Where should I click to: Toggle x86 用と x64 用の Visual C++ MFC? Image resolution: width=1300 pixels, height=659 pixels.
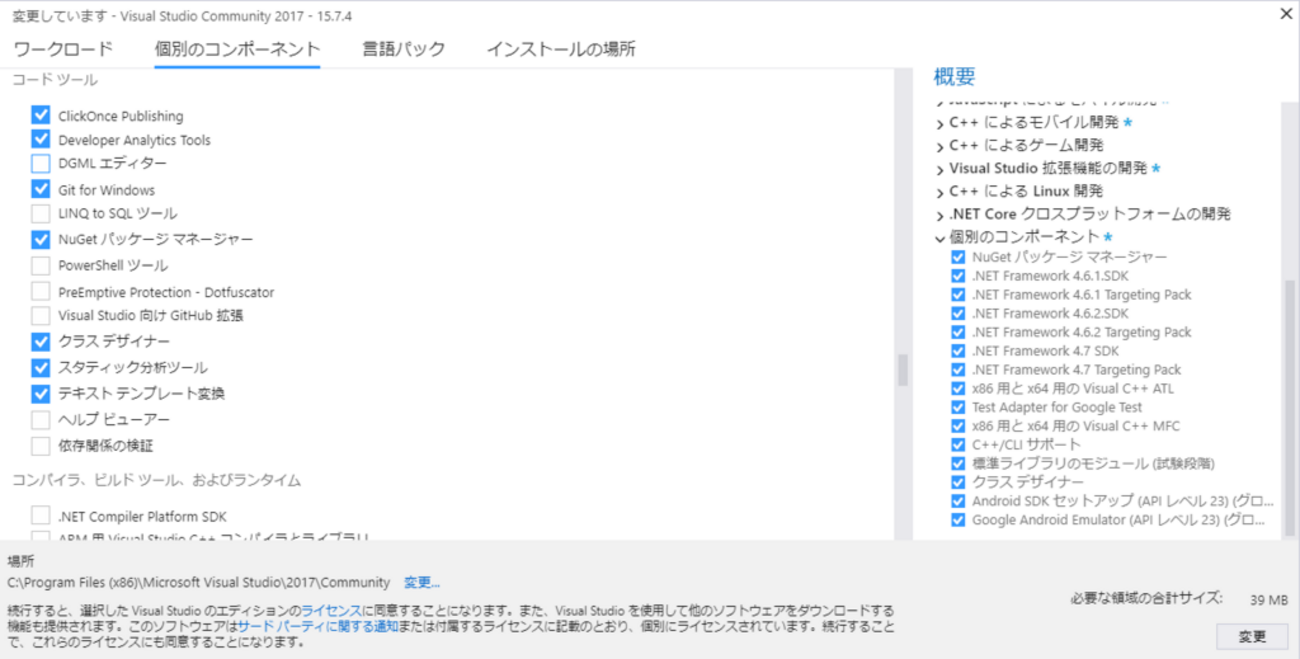pyautogui.click(x=958, y=426)
